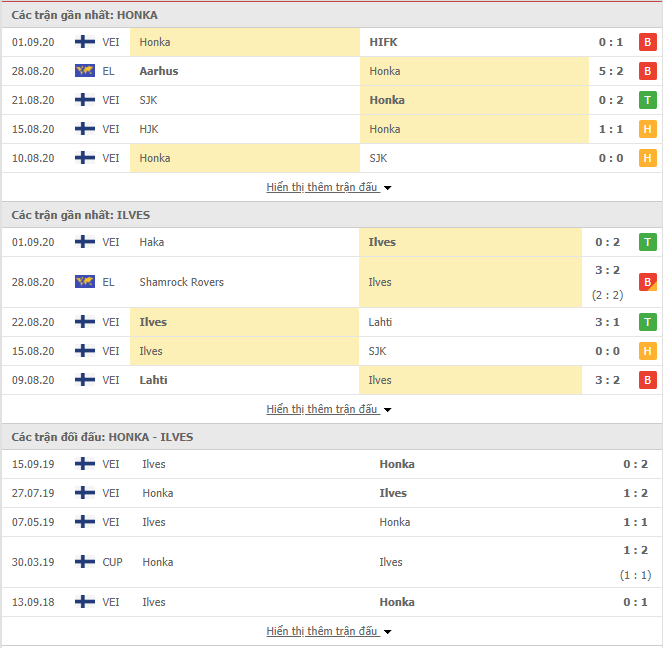Click the (1 : 1) score in CUP match row

click(635, 575)
